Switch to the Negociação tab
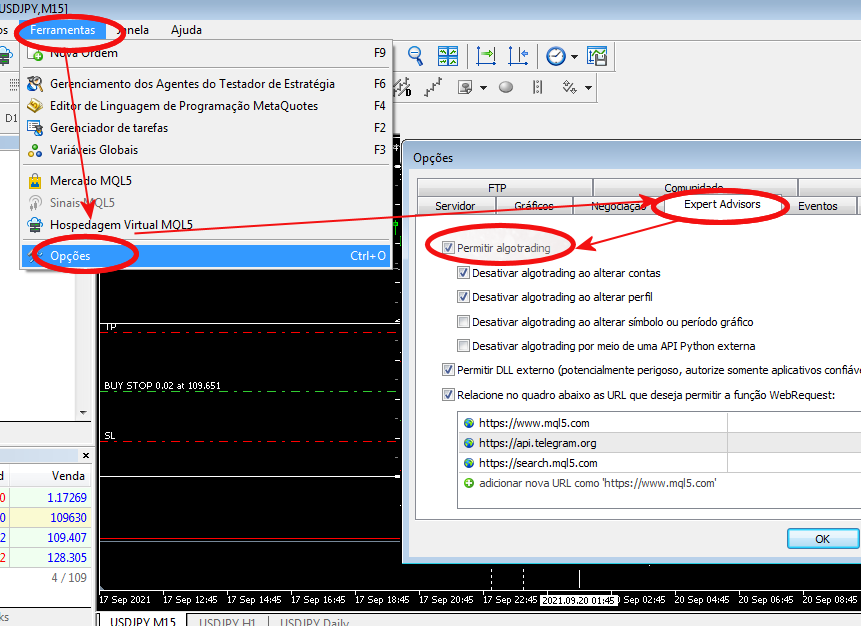This screenshot has height=626, width=861. tap(618, 206)
